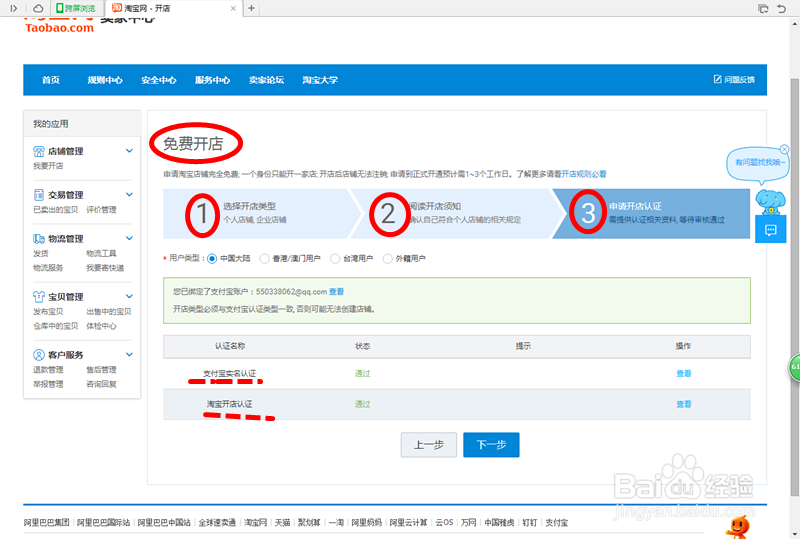Click 体检中心 sidebar link
The width and height of the screenshot is (800, 539).
coord(101,326)
